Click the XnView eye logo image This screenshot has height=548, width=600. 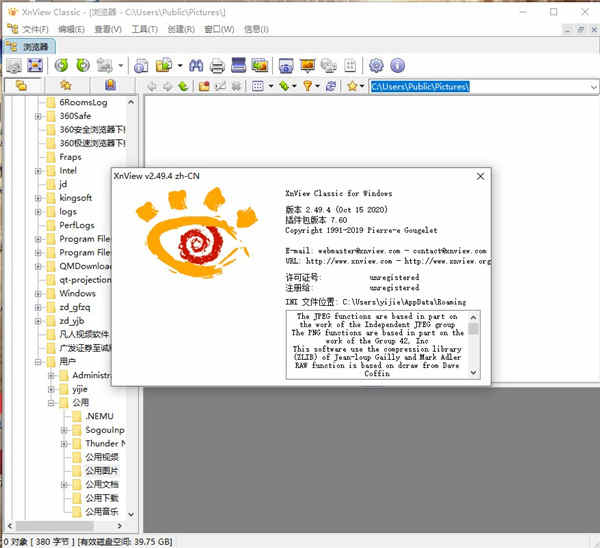[x=197, y=232]
